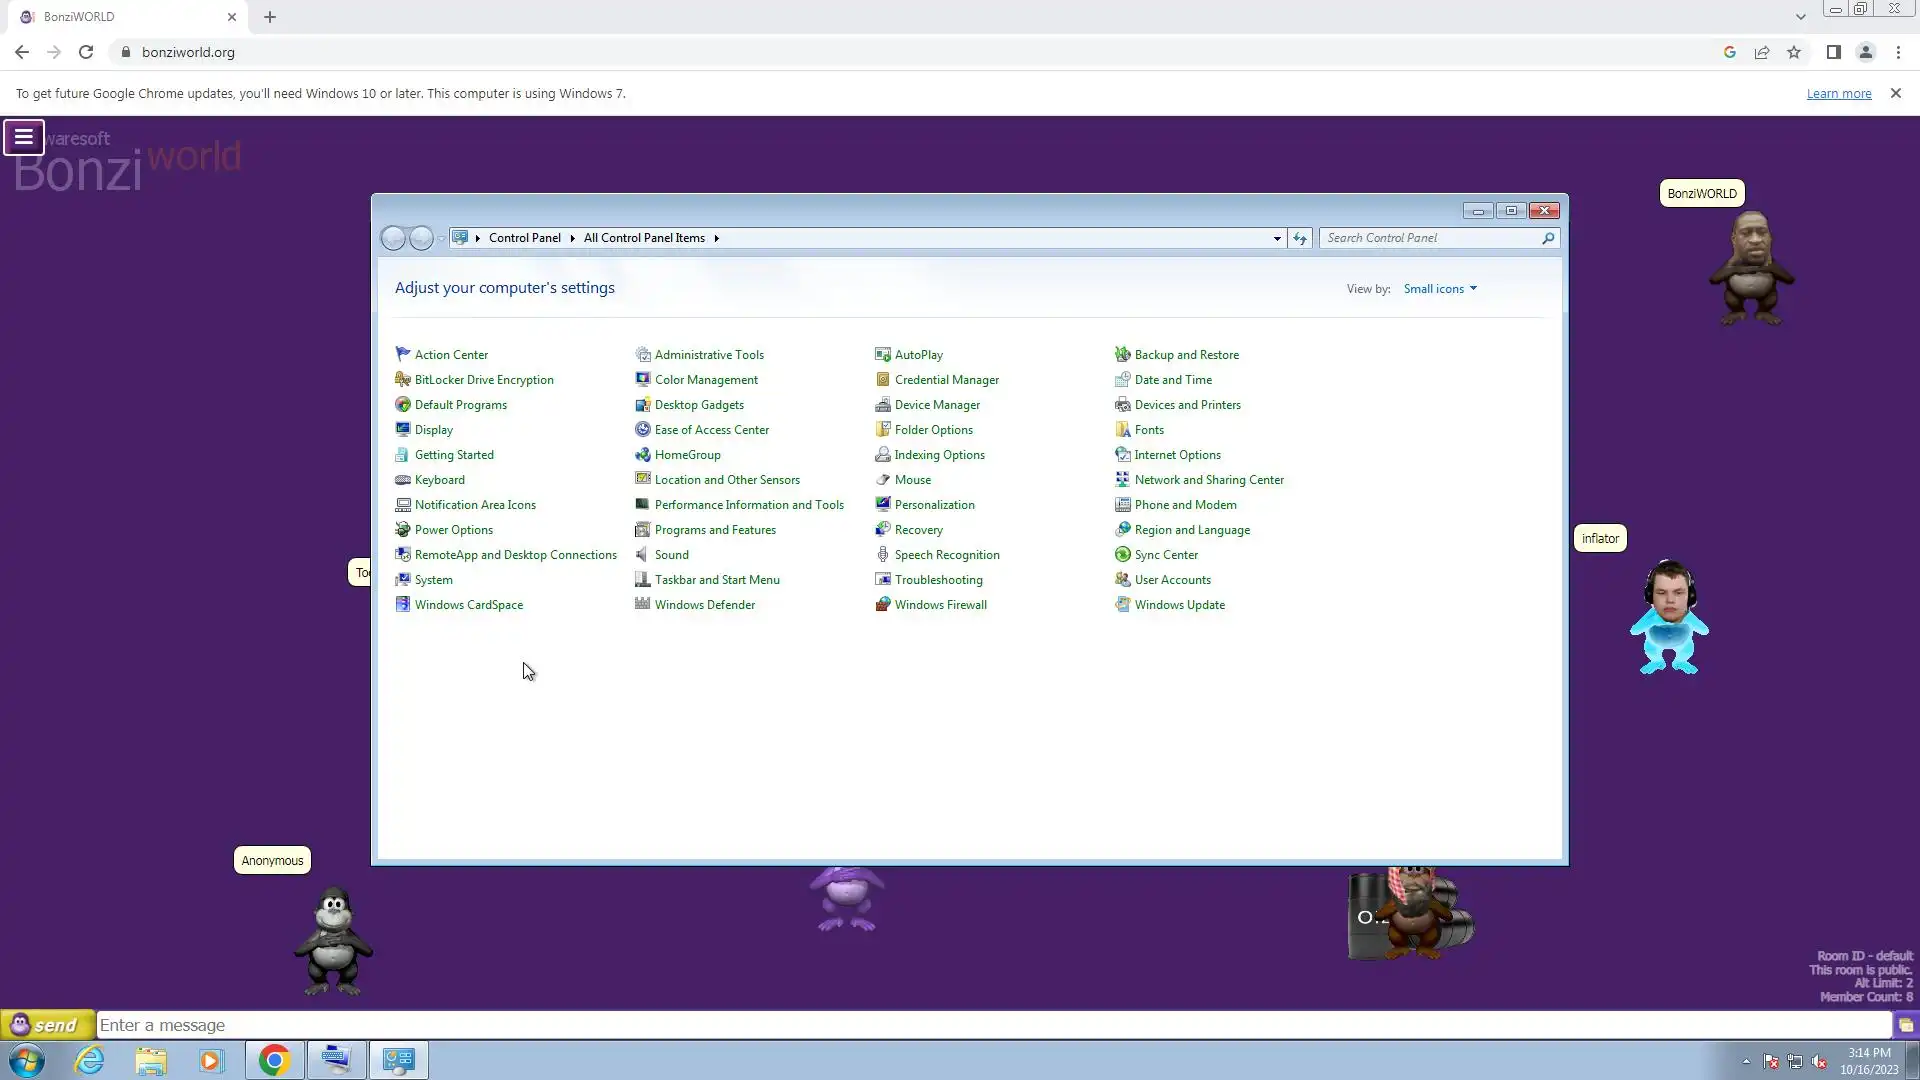The height and width of the screenshot is (1080, 1920).
Task: Open the Network and Sharing Center link
Action: pos(1208,480)
